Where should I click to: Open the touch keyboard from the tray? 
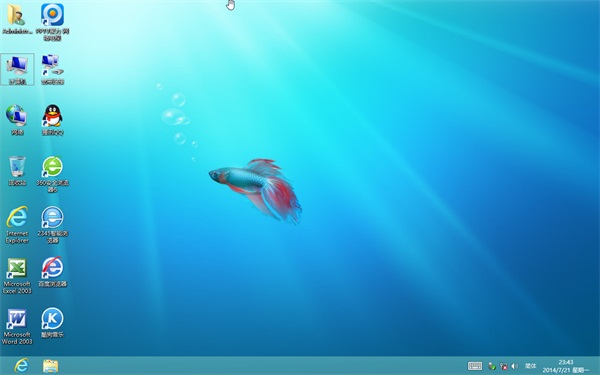pyautogui.click(x=475, y=366)
